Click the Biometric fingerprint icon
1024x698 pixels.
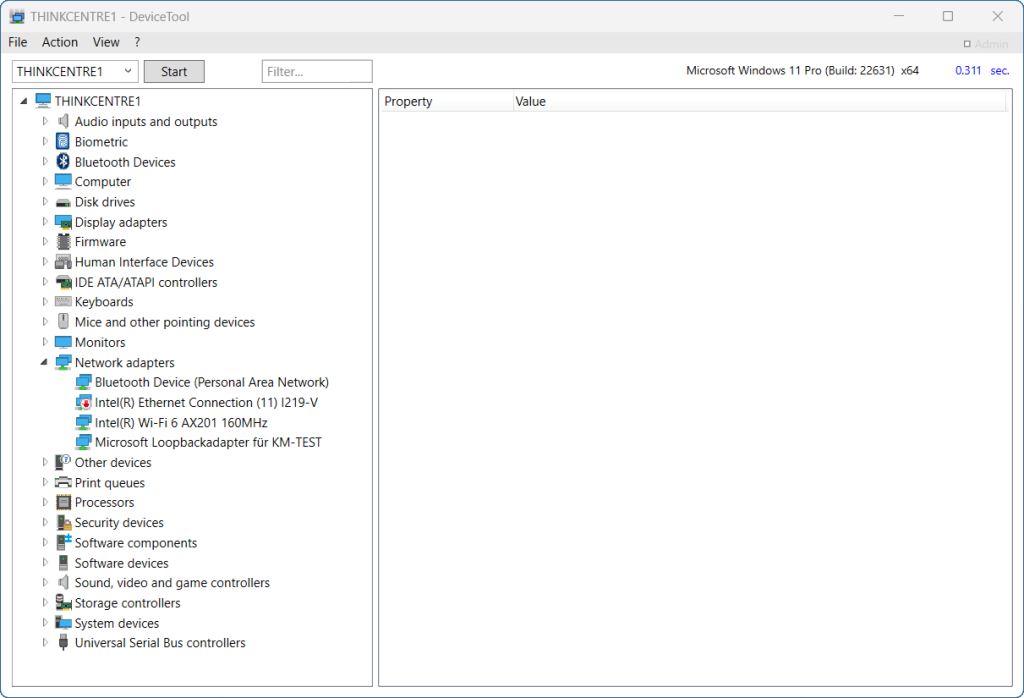(63, 142)
